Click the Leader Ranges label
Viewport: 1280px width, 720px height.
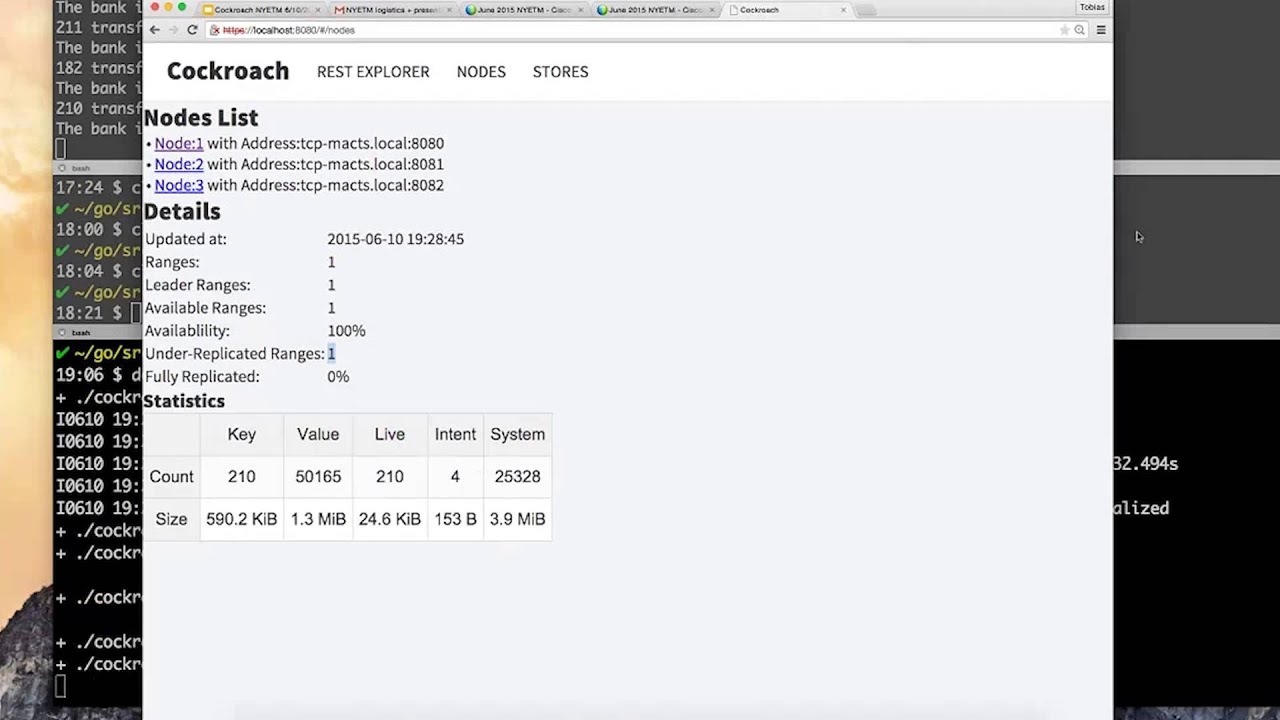197,285
